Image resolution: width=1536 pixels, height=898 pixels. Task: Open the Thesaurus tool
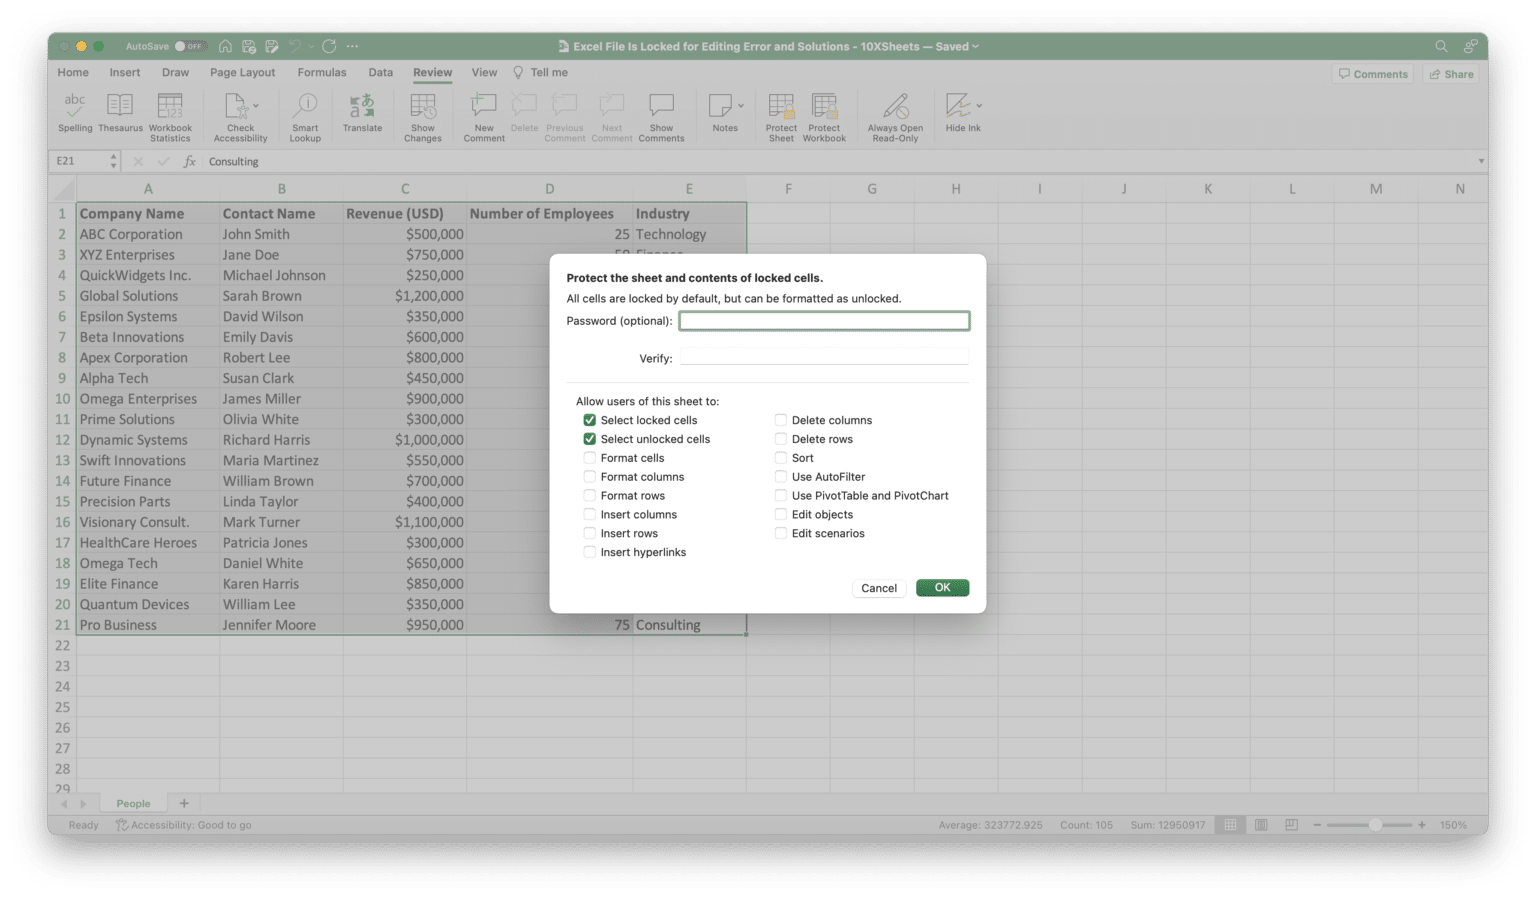119,112
